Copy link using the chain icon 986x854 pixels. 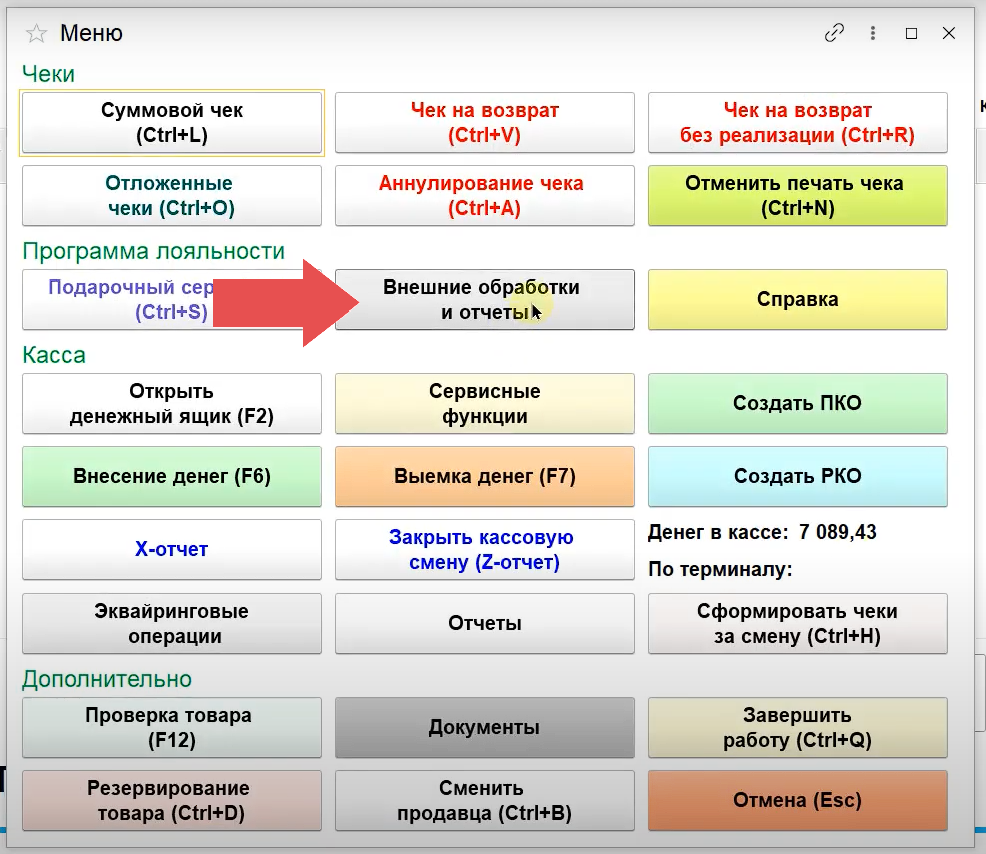pyautogui.click(x=834, y=33)
